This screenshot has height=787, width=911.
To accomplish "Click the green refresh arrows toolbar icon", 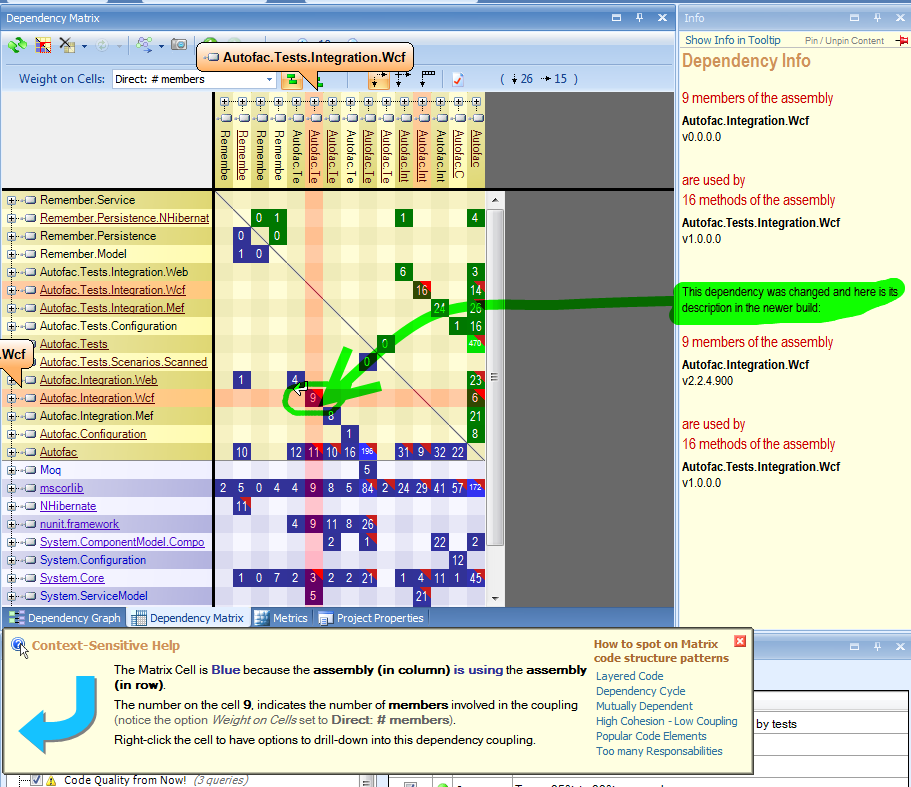I will 17,45.
